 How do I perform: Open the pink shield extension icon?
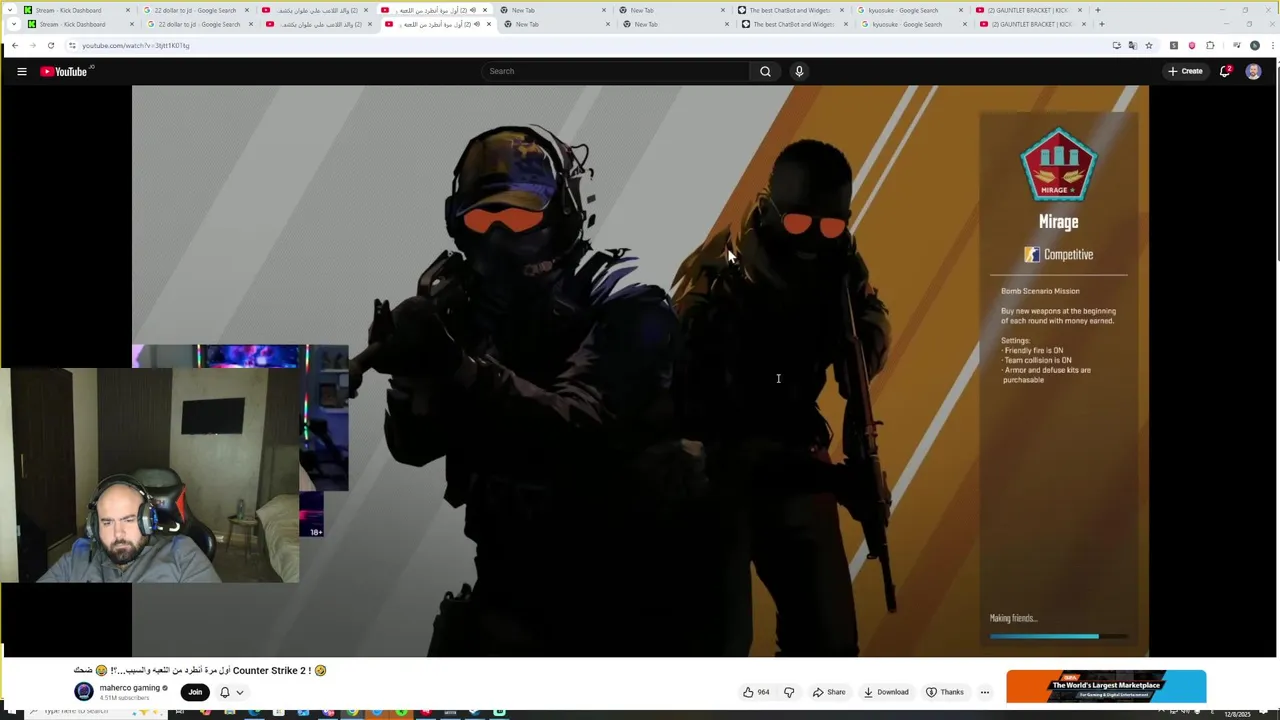pyautogui.click(x=1191, y=45)
